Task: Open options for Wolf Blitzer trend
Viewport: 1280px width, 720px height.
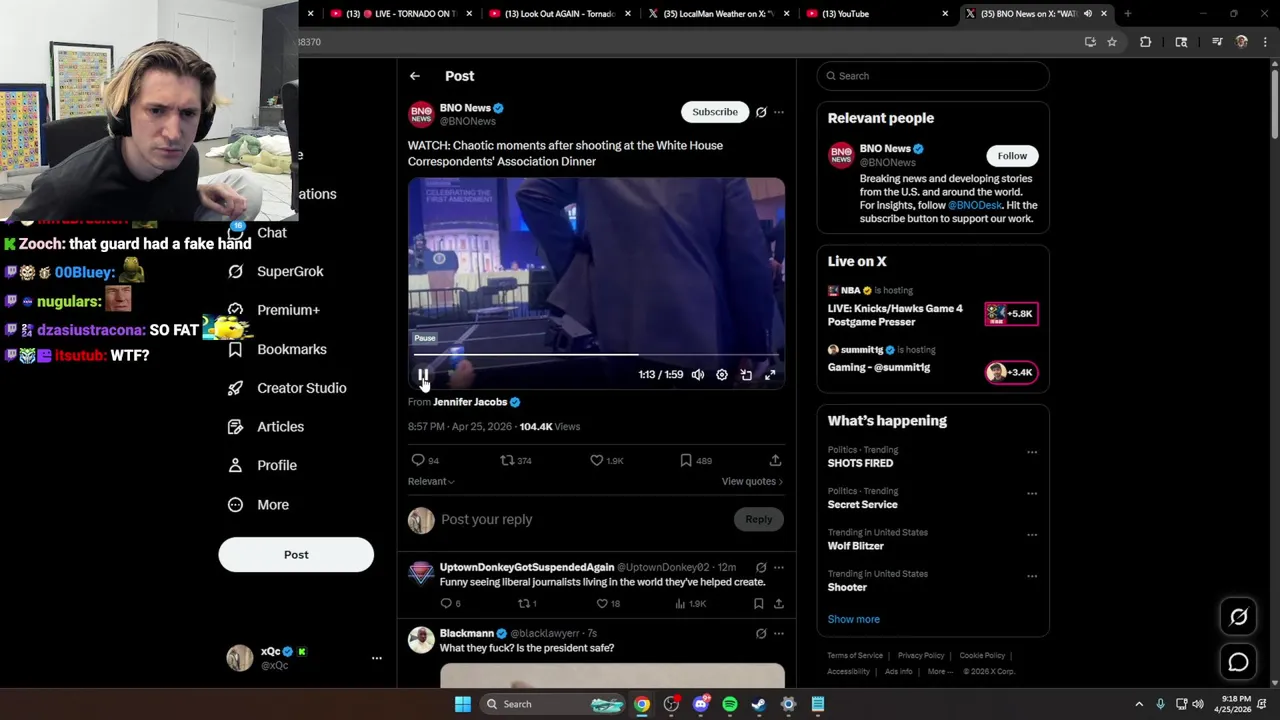Action: click(1032, 535)
